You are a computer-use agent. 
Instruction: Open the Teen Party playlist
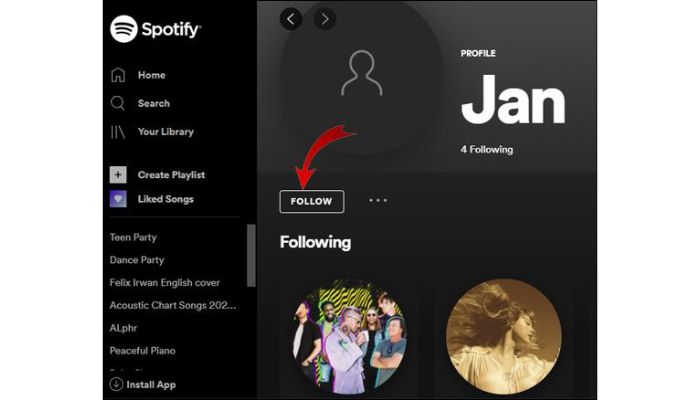(133, 238)
